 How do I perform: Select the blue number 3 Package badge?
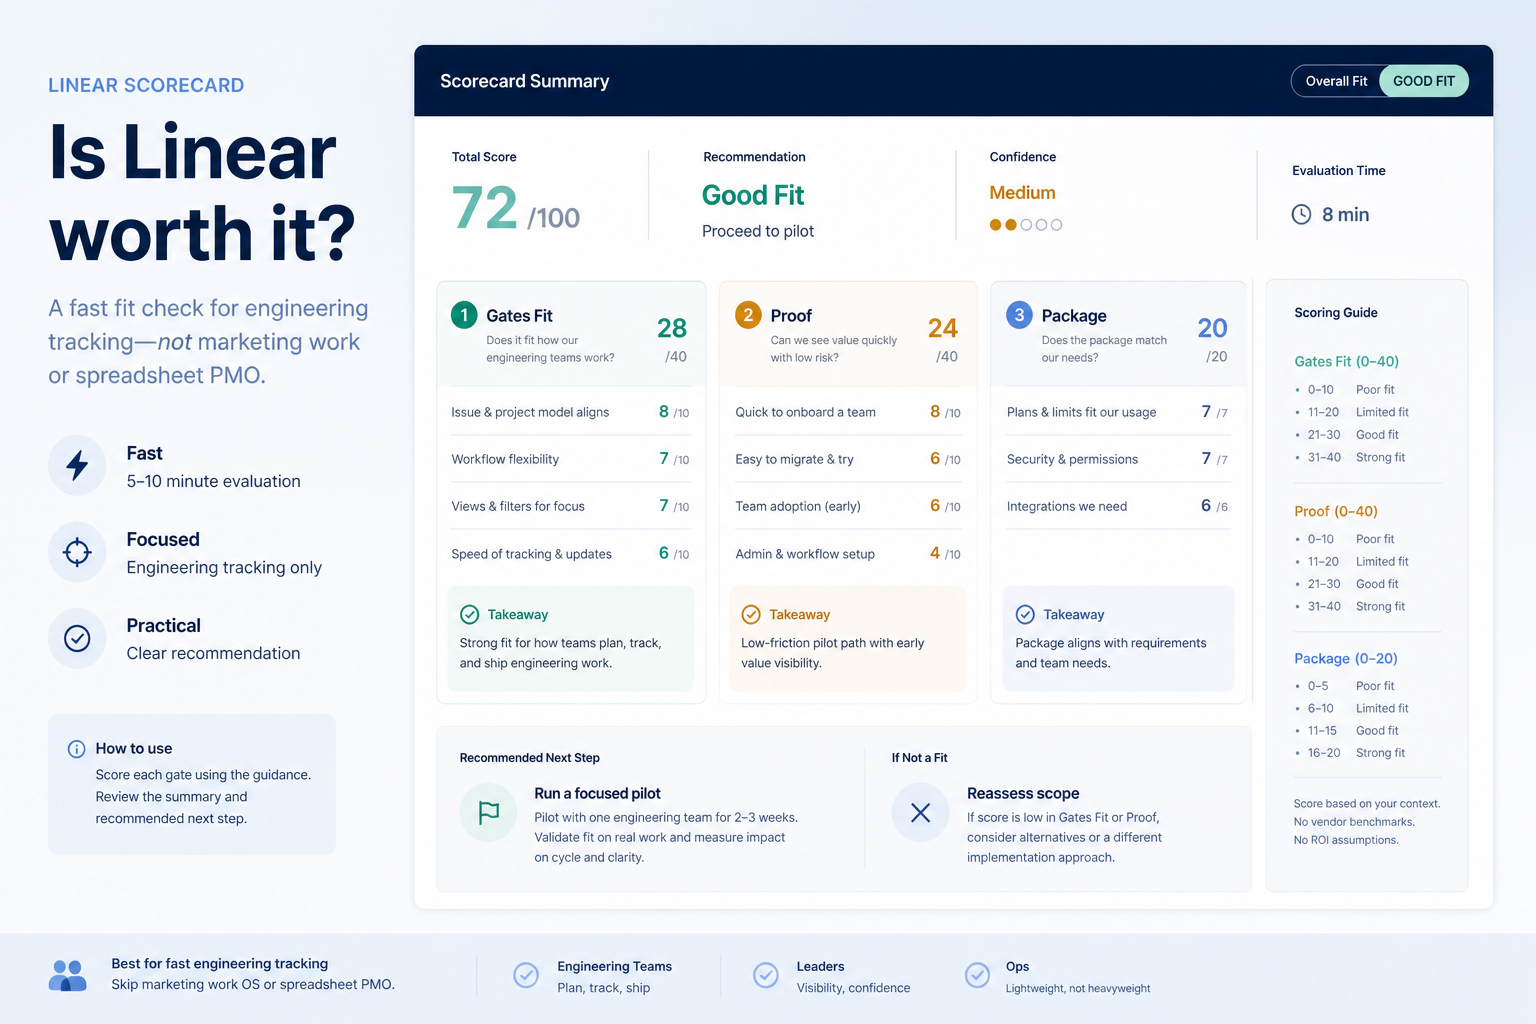coord(1019,315)
